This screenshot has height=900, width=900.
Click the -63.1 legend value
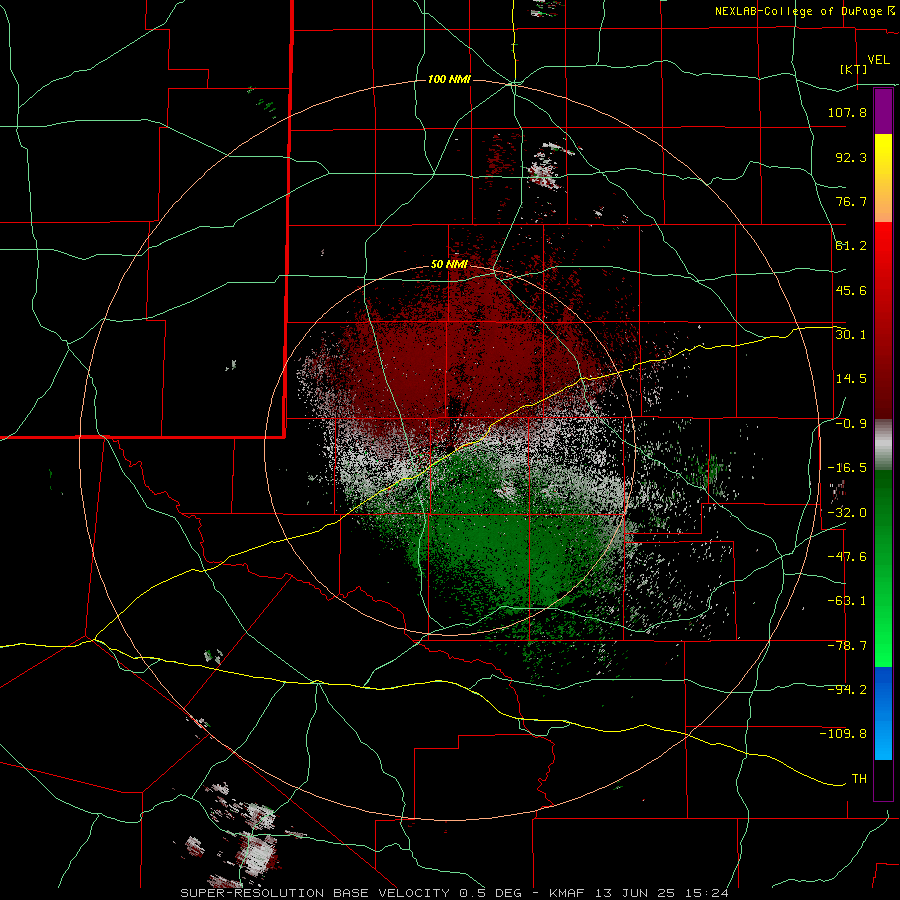pyautogui.click(x=847, y=601)
